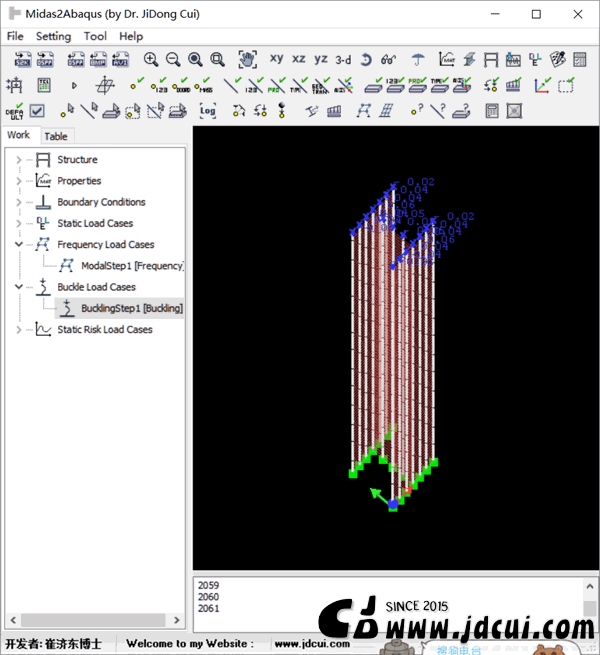
Task: Click the zoom out magnifier
Action: tap(173, 59)
